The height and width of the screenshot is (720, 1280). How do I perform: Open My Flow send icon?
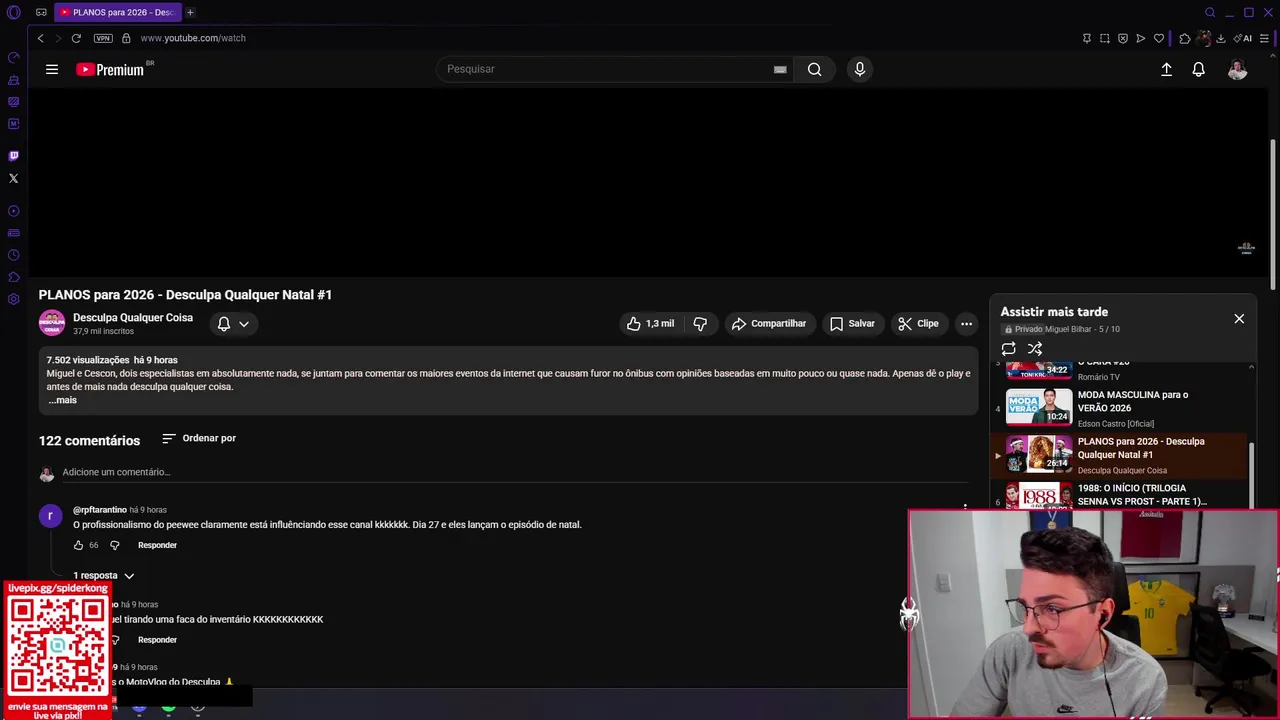pos(1141,38)
